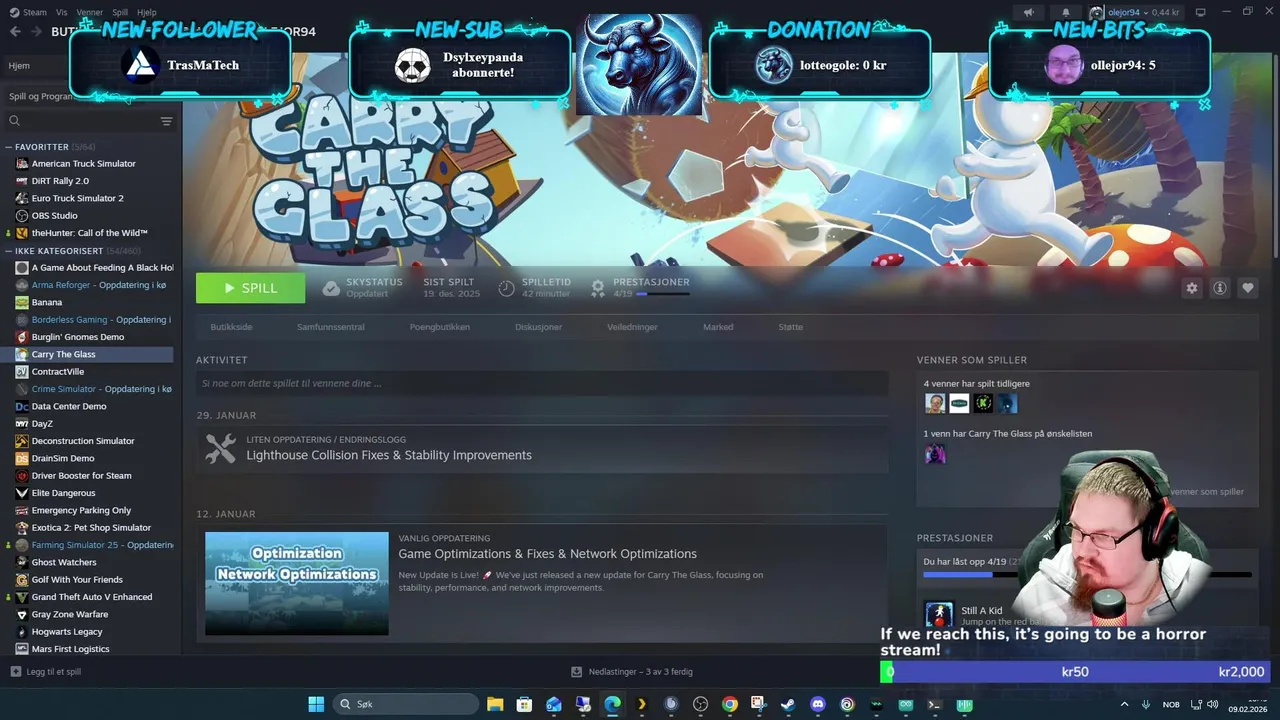Open the Samfunnssentral tab
The image size is (1280, 720).
coord(331,327)
